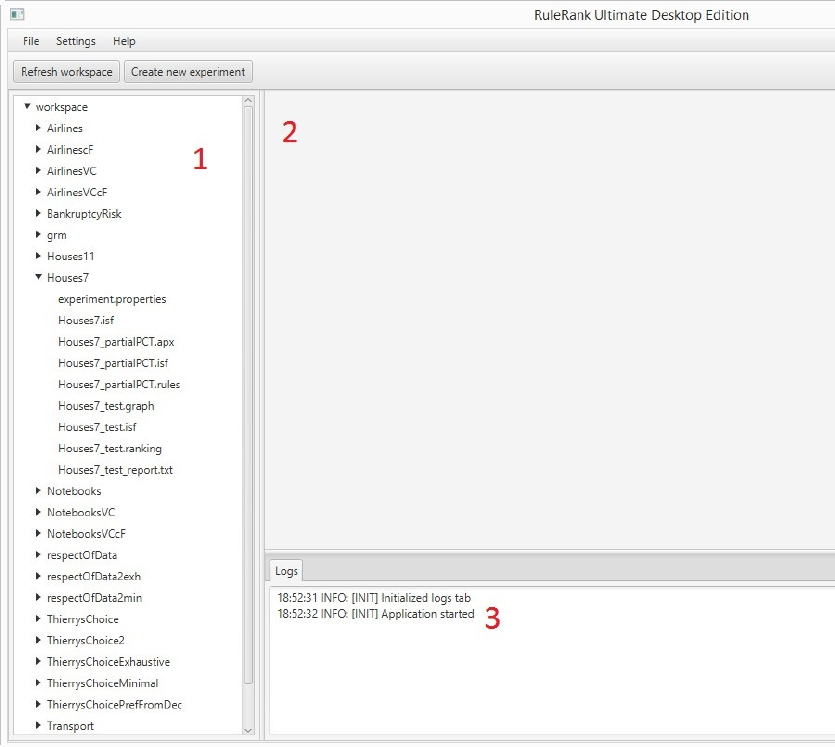Image resolution: width=835 pixels, height=747 pixels.
Task: Click the tree scrollbar up arrow
Action: tap(248, 101)
